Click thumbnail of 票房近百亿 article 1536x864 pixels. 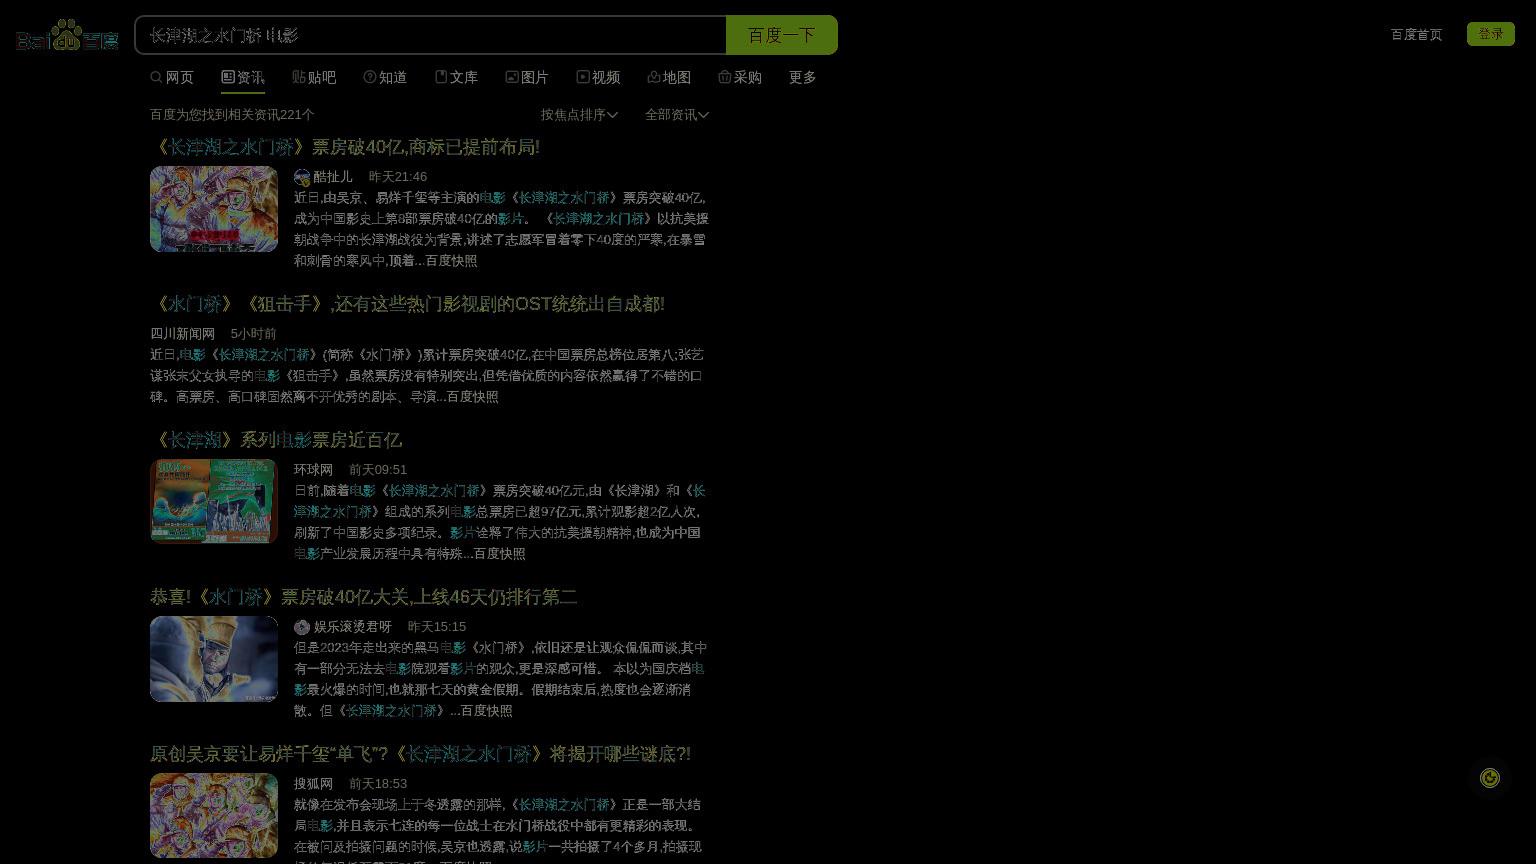tap(214, 501)
